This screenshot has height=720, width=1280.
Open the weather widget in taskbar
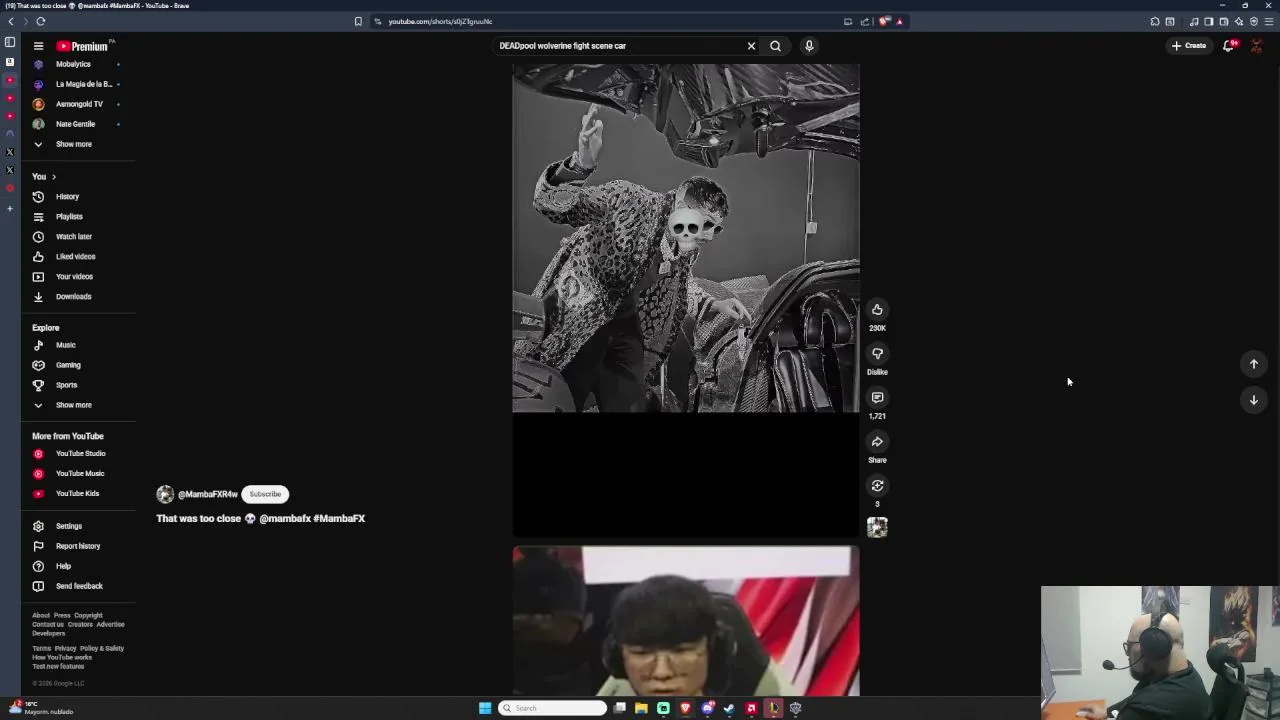[40, 708]
